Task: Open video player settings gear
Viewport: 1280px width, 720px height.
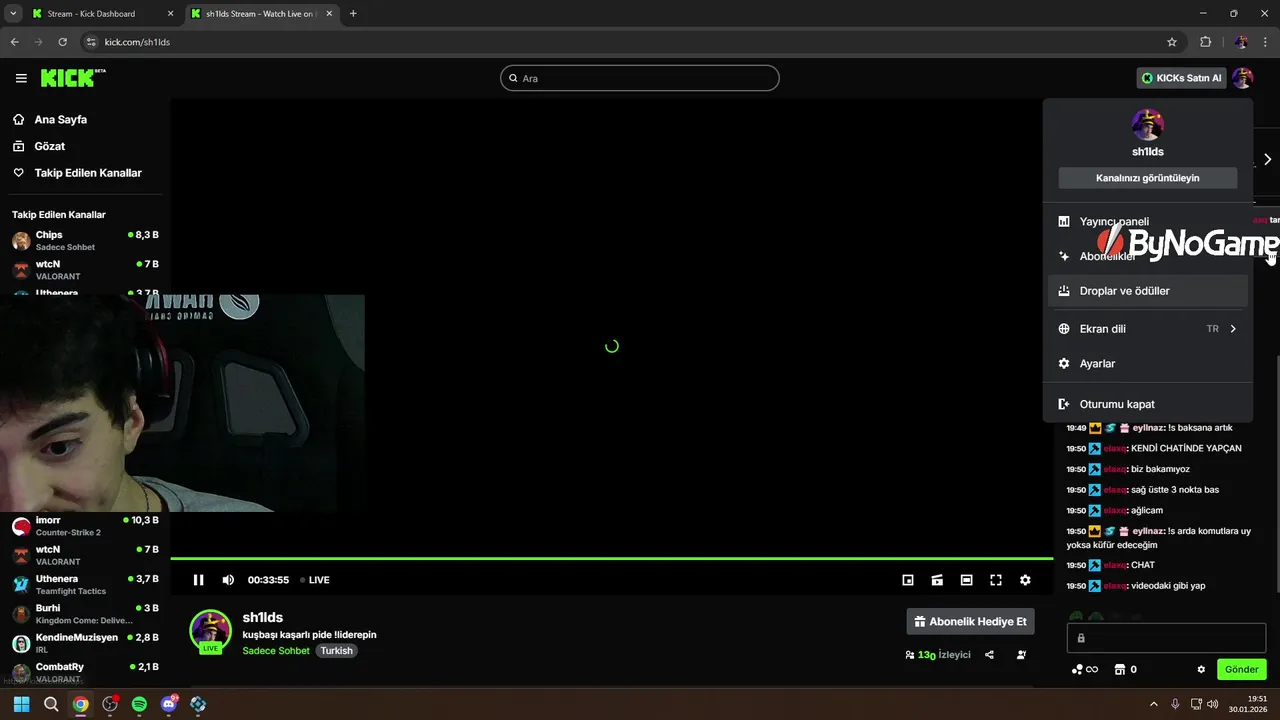Action: [x=1025, y=580]
